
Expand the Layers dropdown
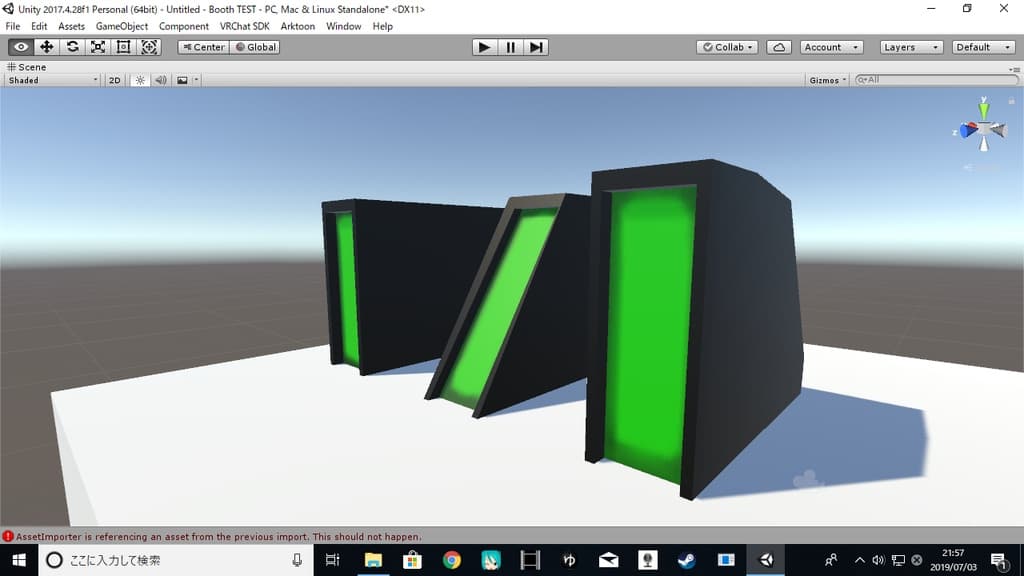(x=911, y=47)
